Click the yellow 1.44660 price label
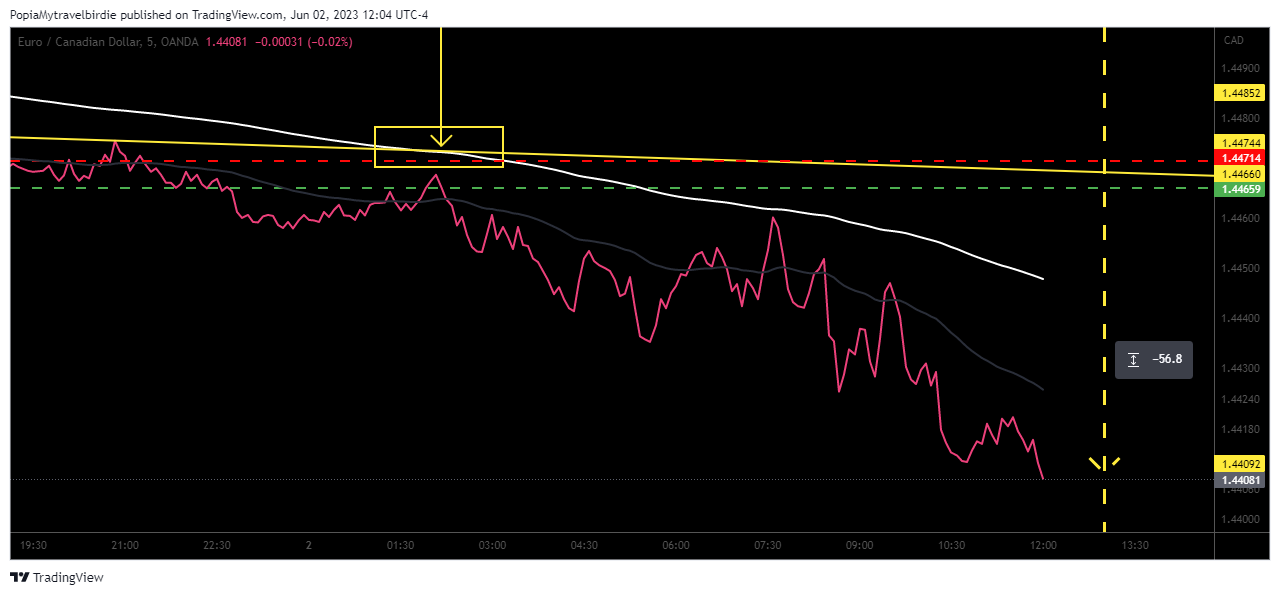The height and width of the screenshot is (595, 1280). [1239, 174]
